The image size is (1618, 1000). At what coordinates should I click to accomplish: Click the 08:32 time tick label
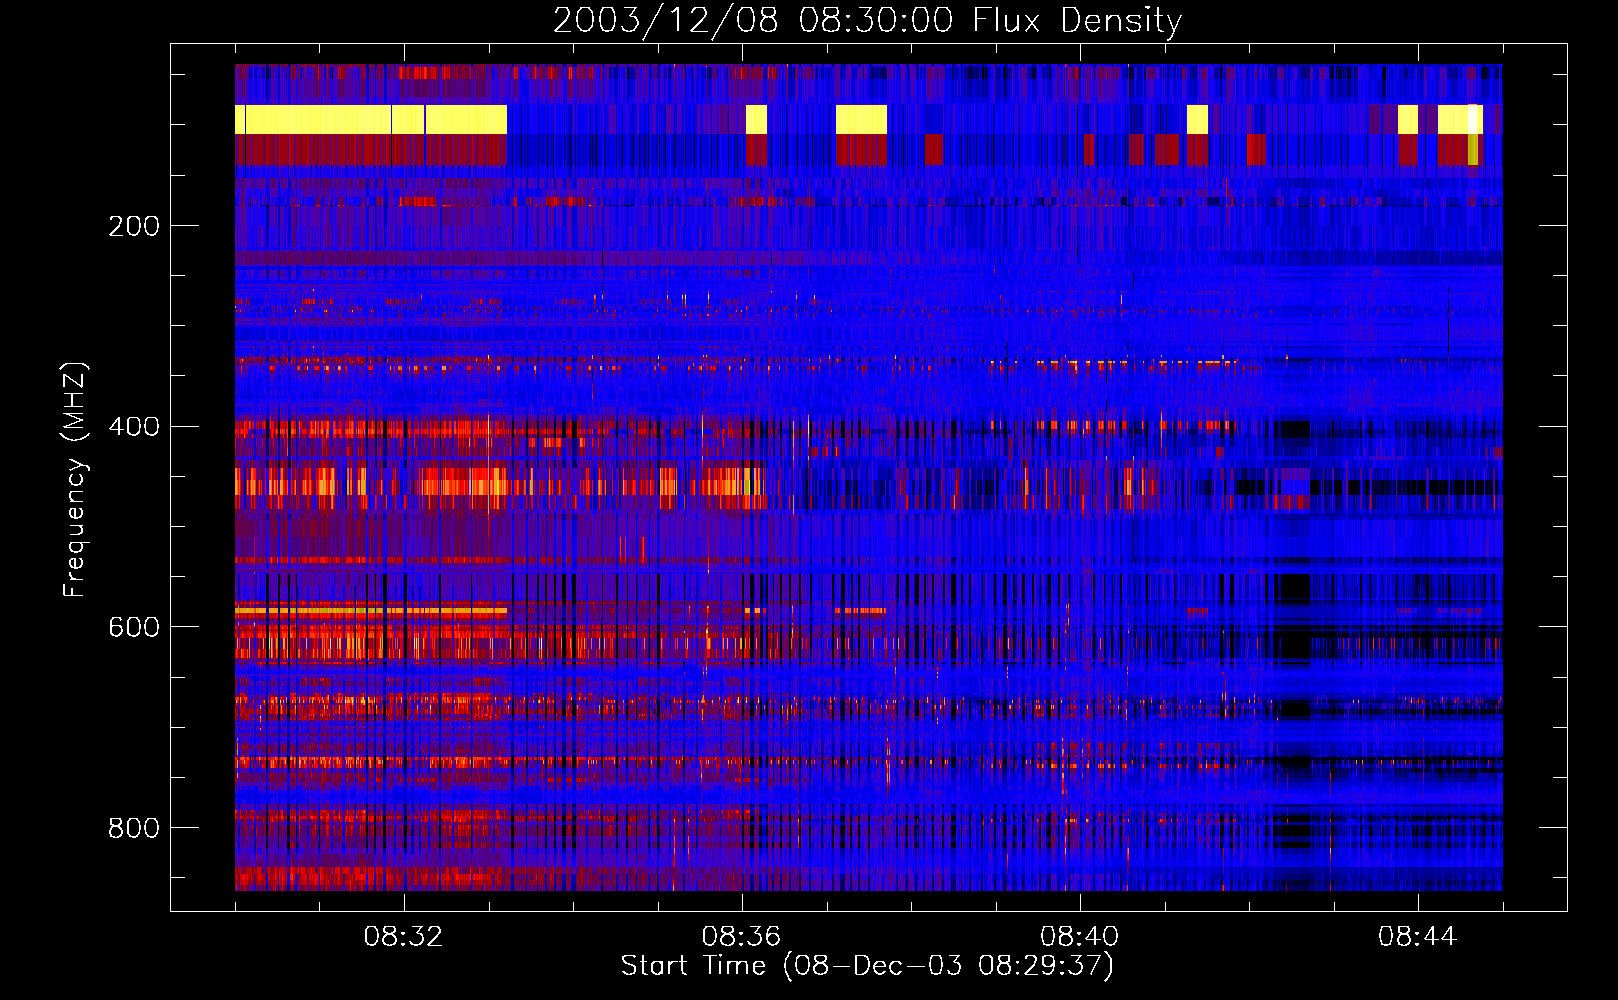pyautogui.click(x=403, y=937)
